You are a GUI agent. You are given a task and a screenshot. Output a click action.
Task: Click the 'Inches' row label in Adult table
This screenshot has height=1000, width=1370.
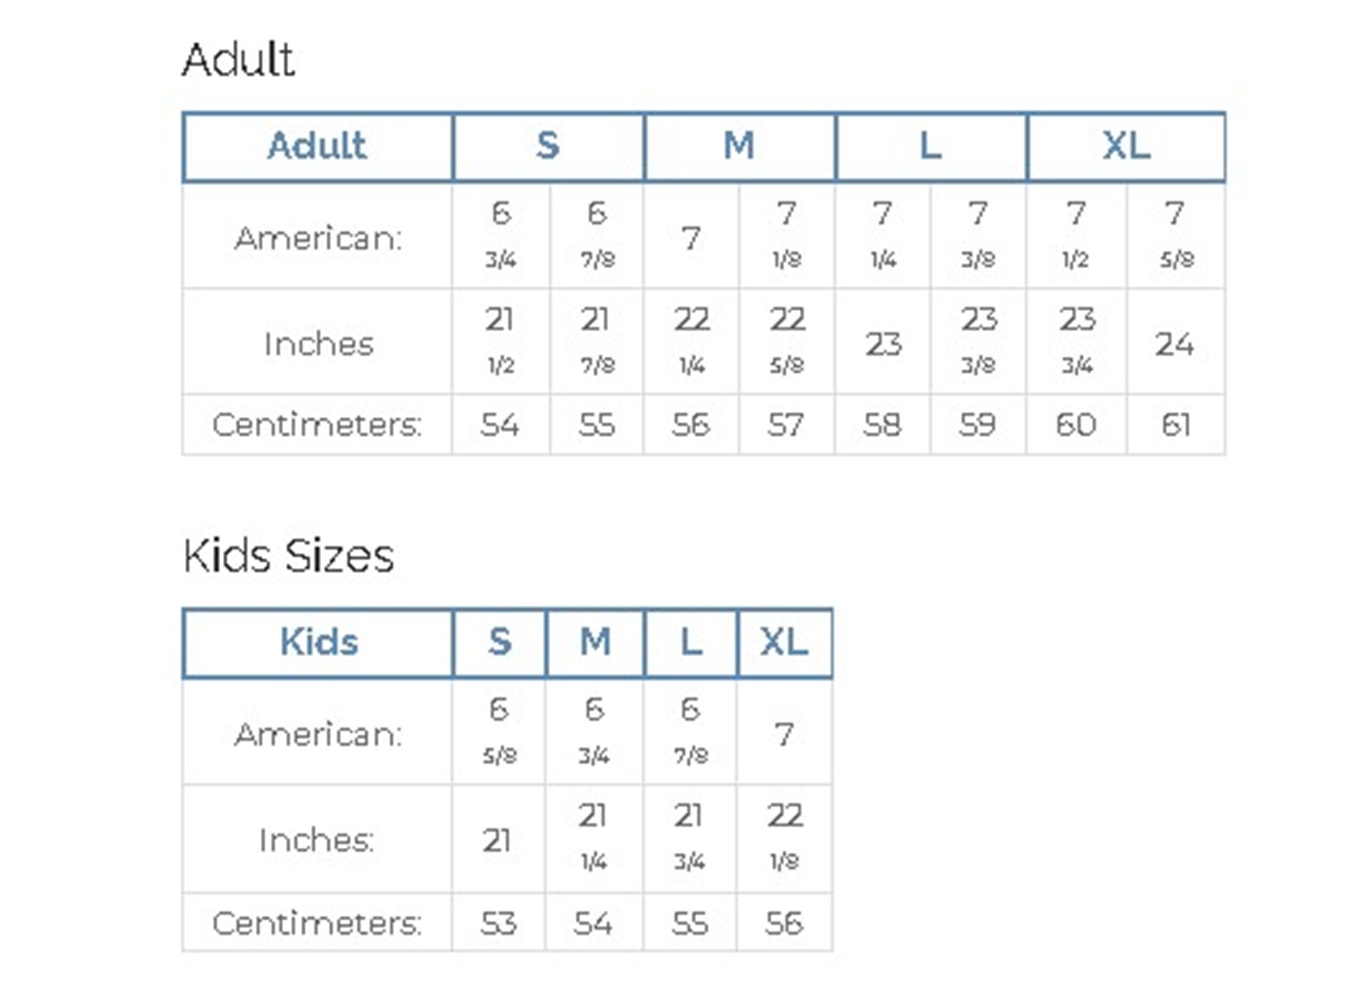(318, 344)
